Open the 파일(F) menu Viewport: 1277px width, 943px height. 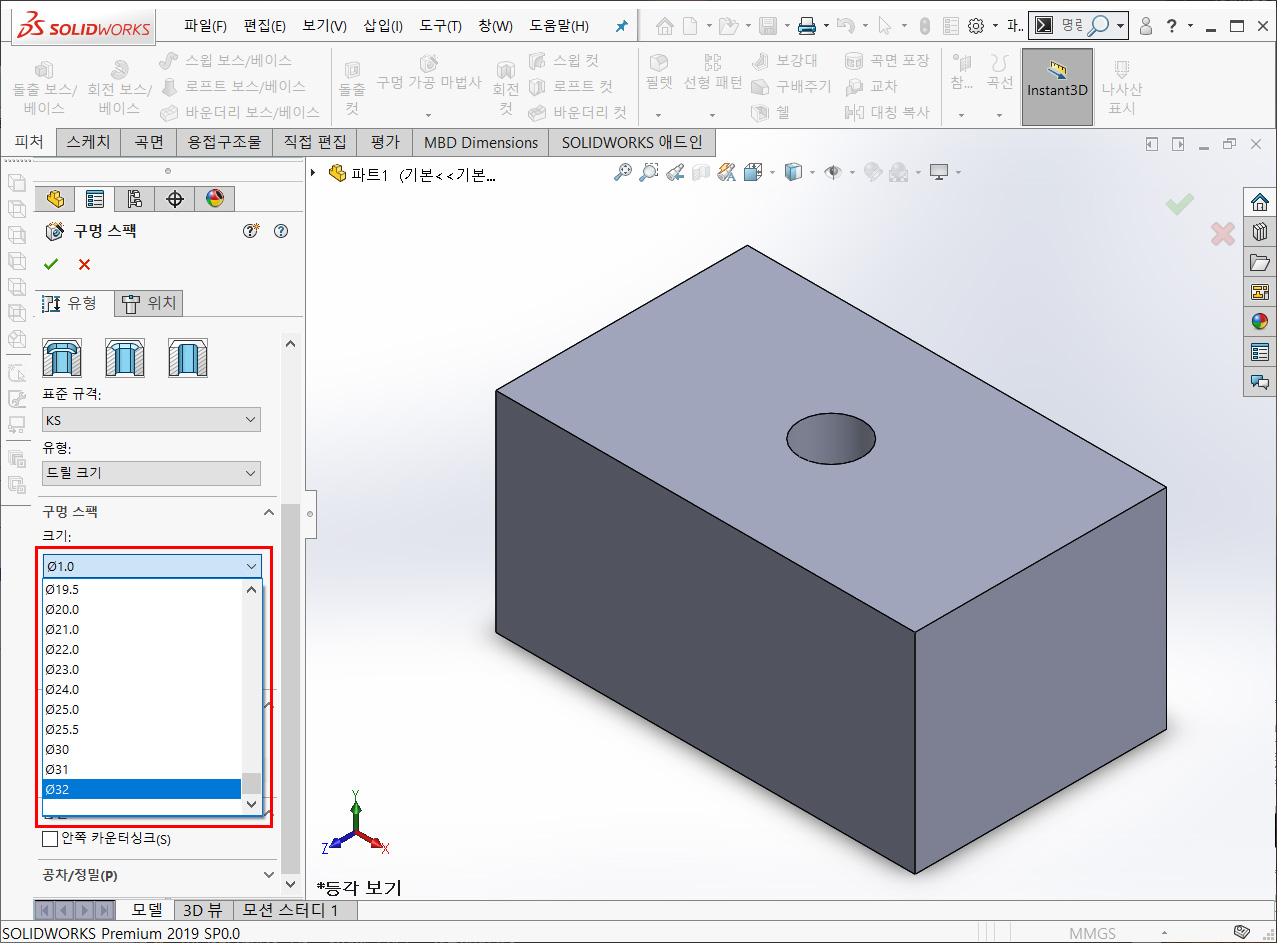tap(206, 26)
